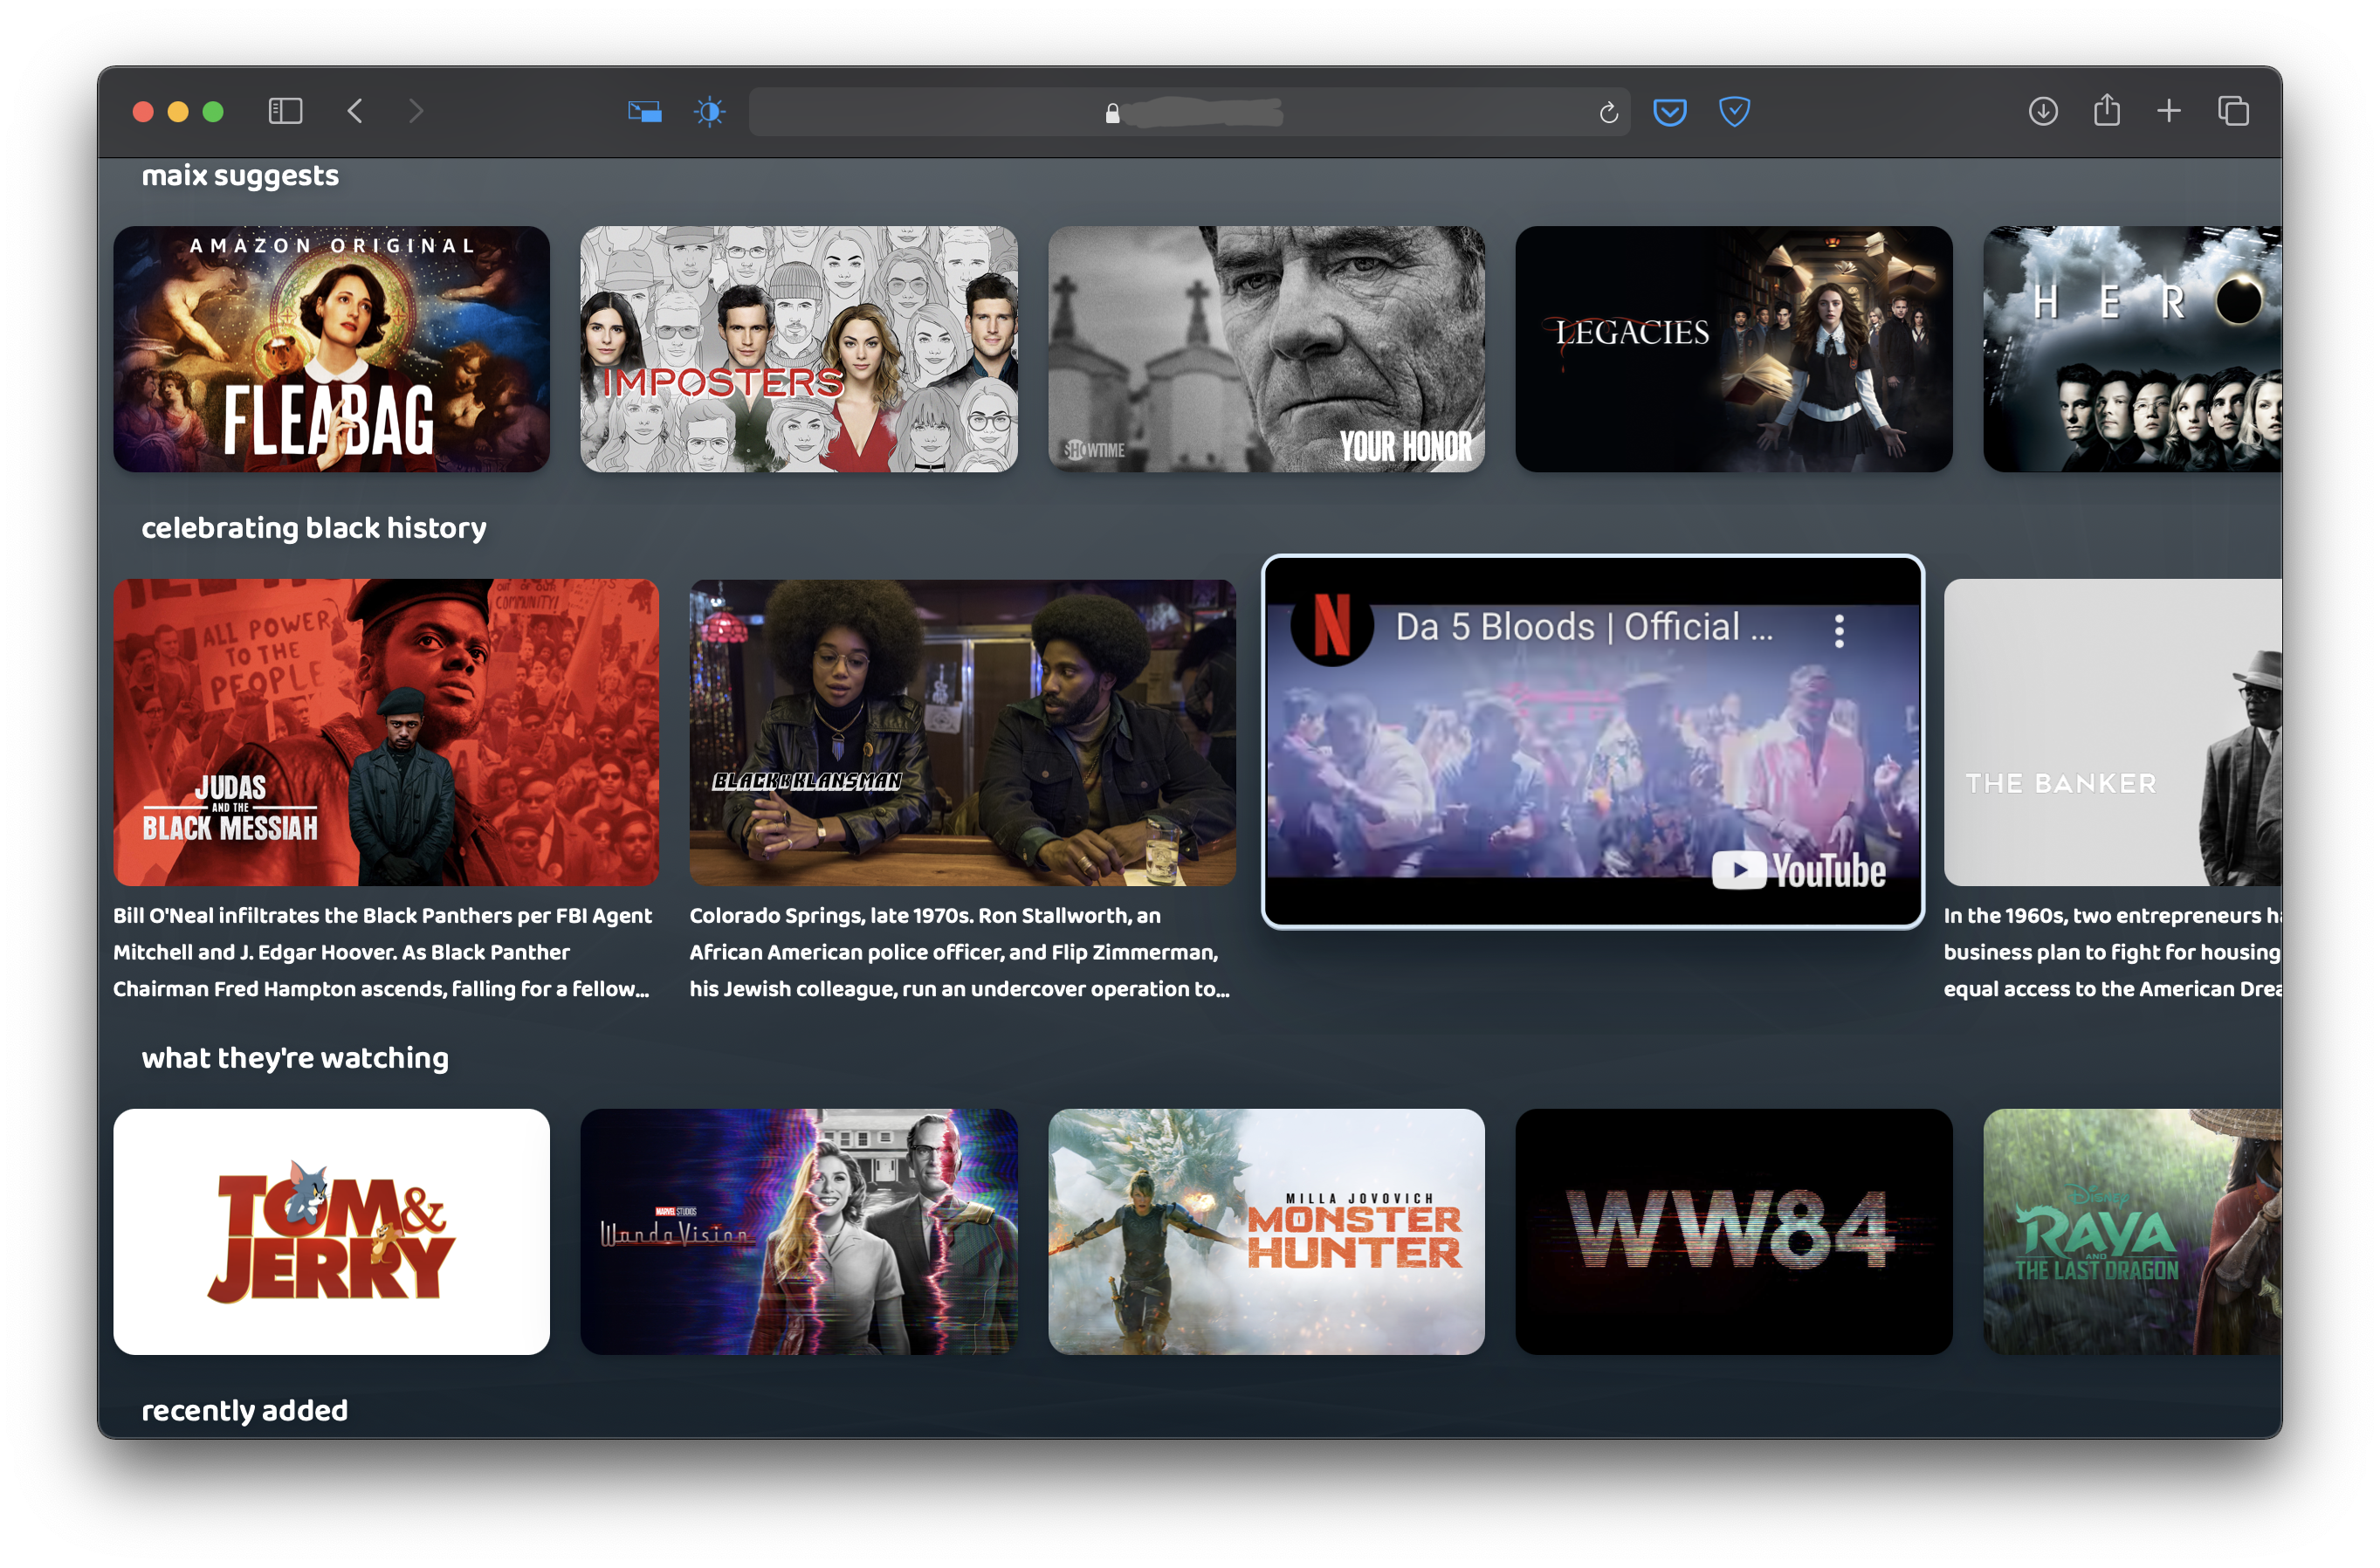The width and height of the screenshot is (2380, 1568).
Task: Click the YouTube logo on the trailer
Action: [x=1798, y=870]
